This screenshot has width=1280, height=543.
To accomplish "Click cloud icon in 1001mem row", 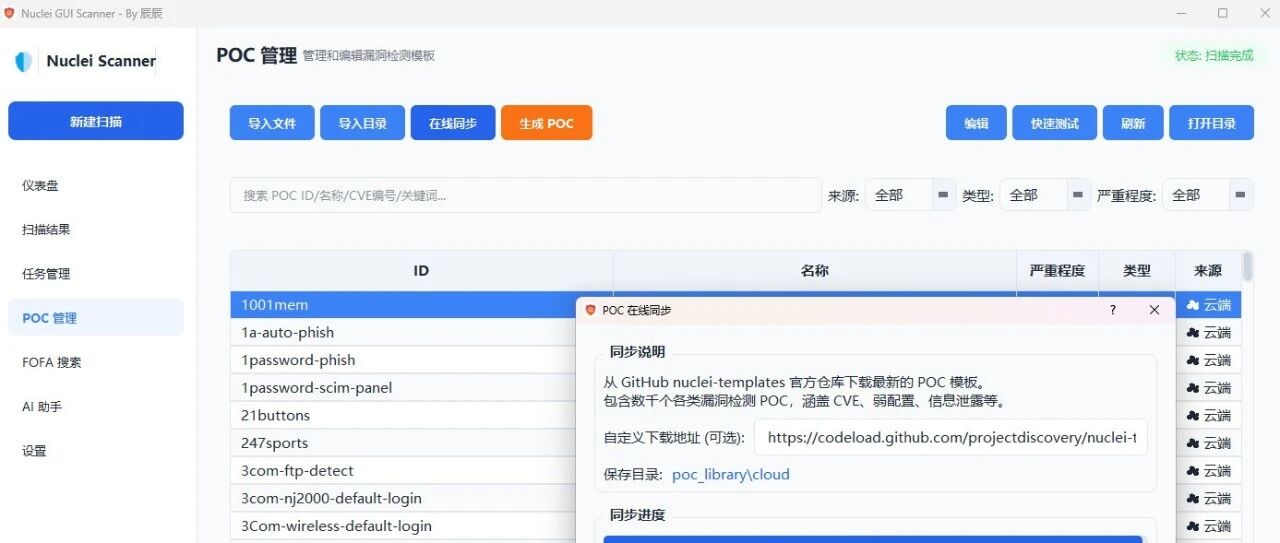I will point(1192,305).
